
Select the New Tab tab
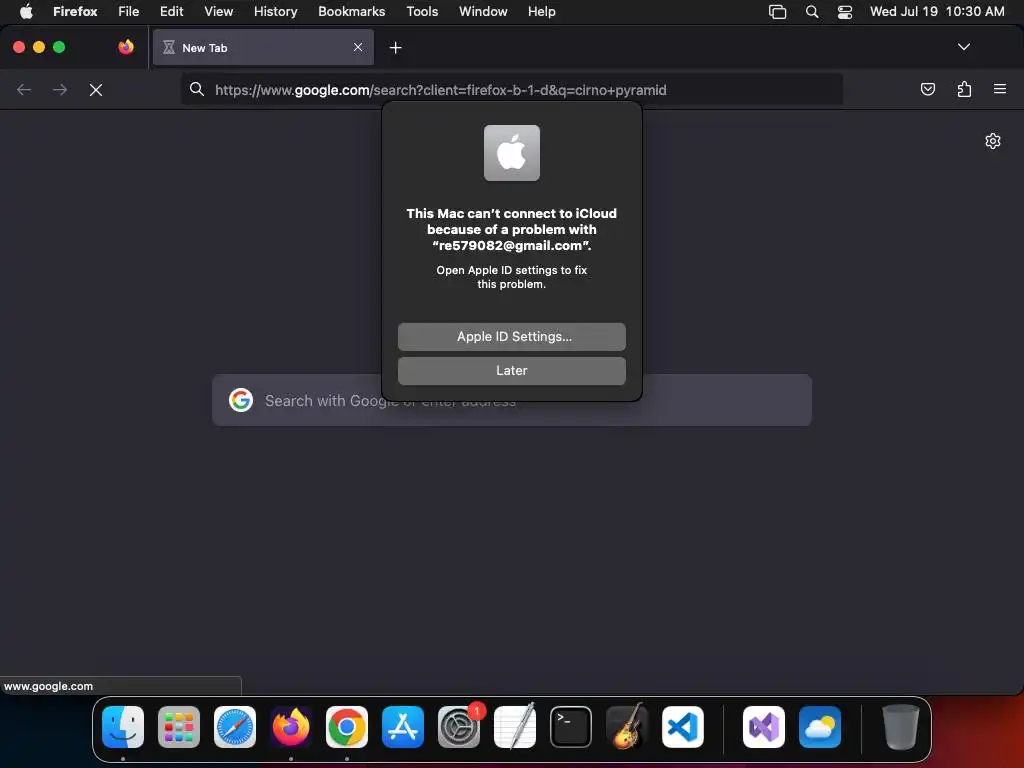click(263, 47)
